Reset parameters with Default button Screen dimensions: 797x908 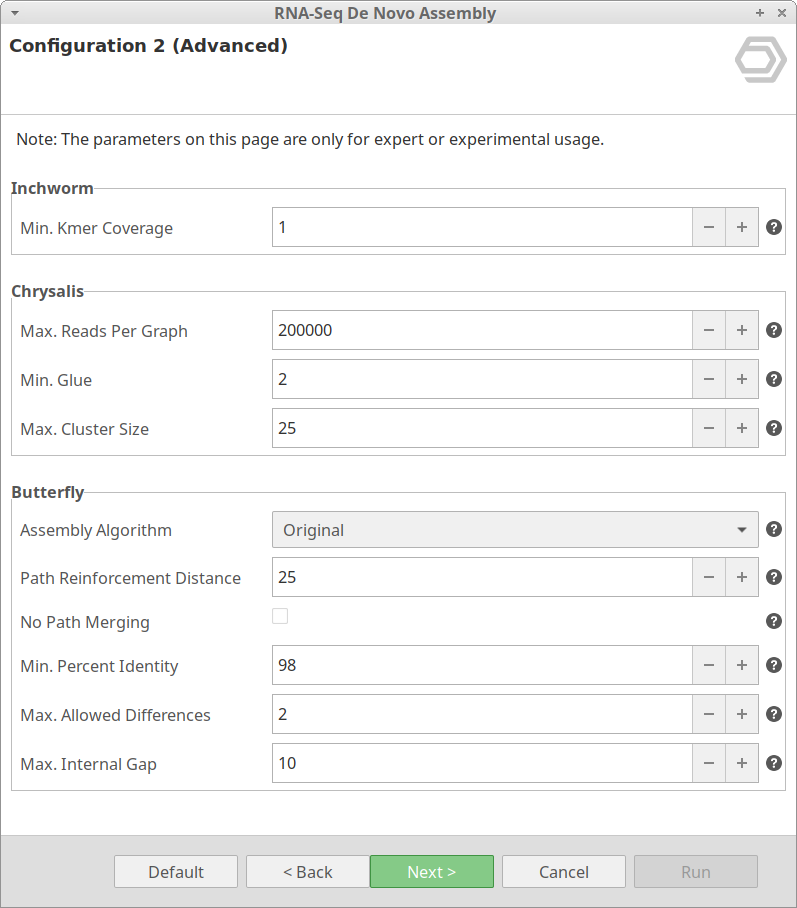coord(176,872)
